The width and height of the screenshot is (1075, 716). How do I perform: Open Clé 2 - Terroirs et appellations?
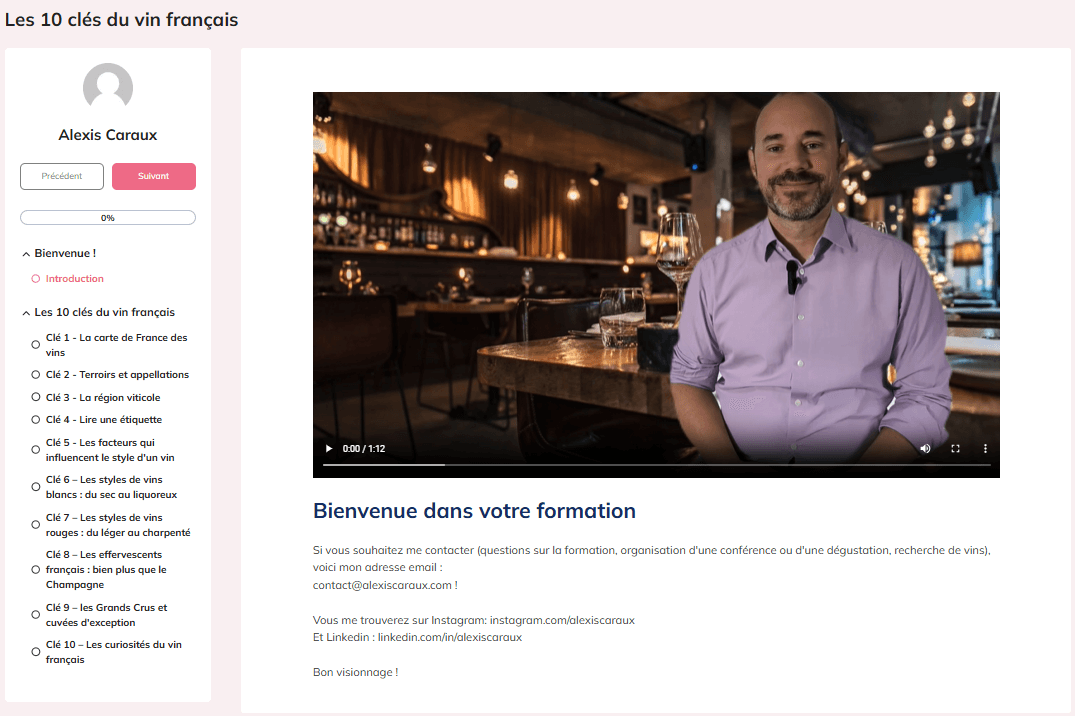click(x=117, y=374)
